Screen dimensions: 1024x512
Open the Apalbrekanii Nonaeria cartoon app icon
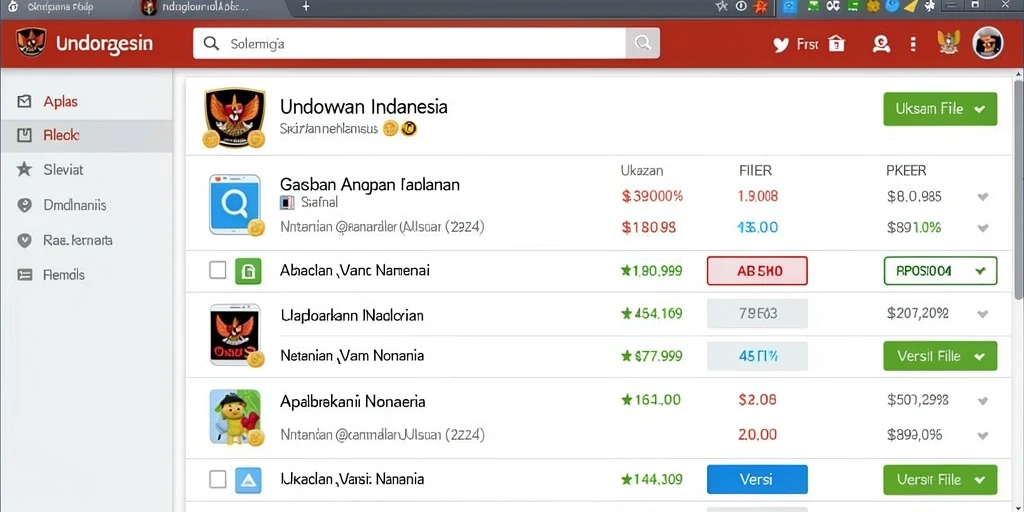[235, 417]
